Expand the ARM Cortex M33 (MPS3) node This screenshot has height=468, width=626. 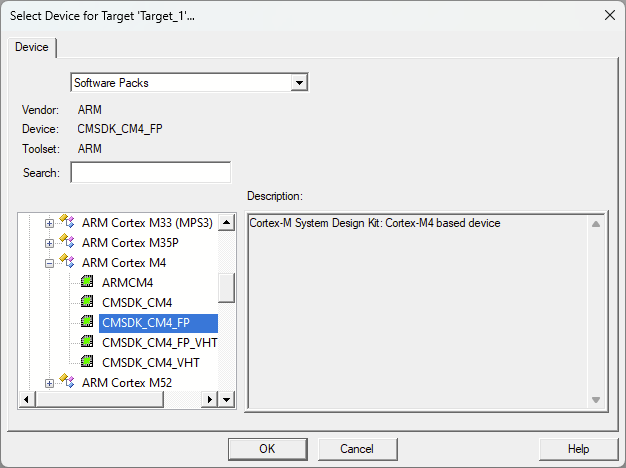coord(49,223)
